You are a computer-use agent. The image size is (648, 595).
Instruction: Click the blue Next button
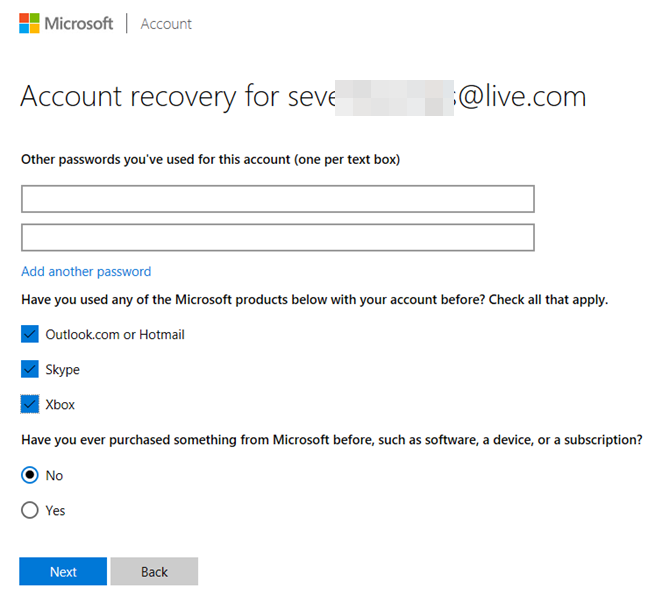pyautogui.click(x=63, y=571)
